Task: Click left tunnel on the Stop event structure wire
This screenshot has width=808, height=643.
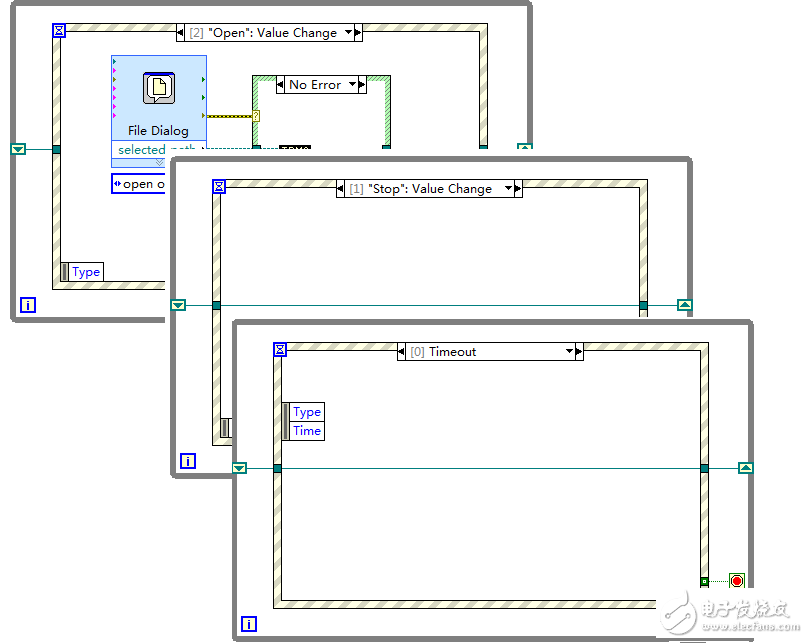Action: tap(217, 306)
